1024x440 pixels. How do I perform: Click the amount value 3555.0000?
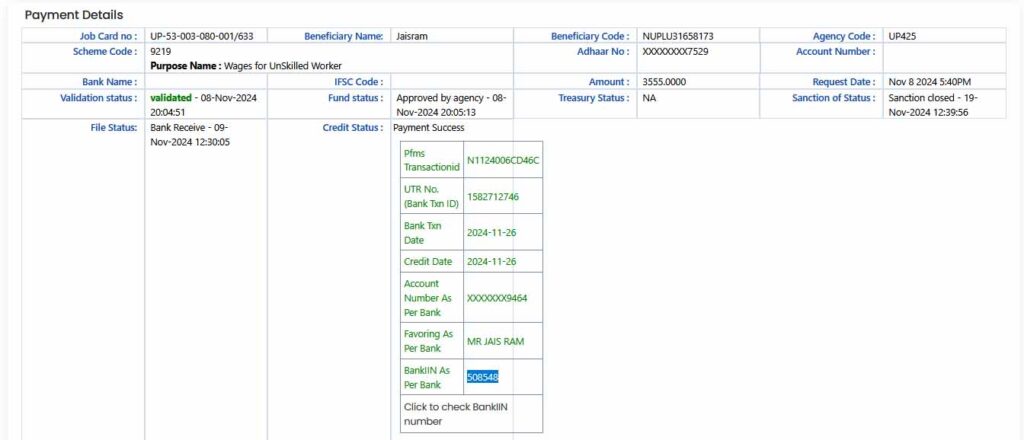point(666,82)
